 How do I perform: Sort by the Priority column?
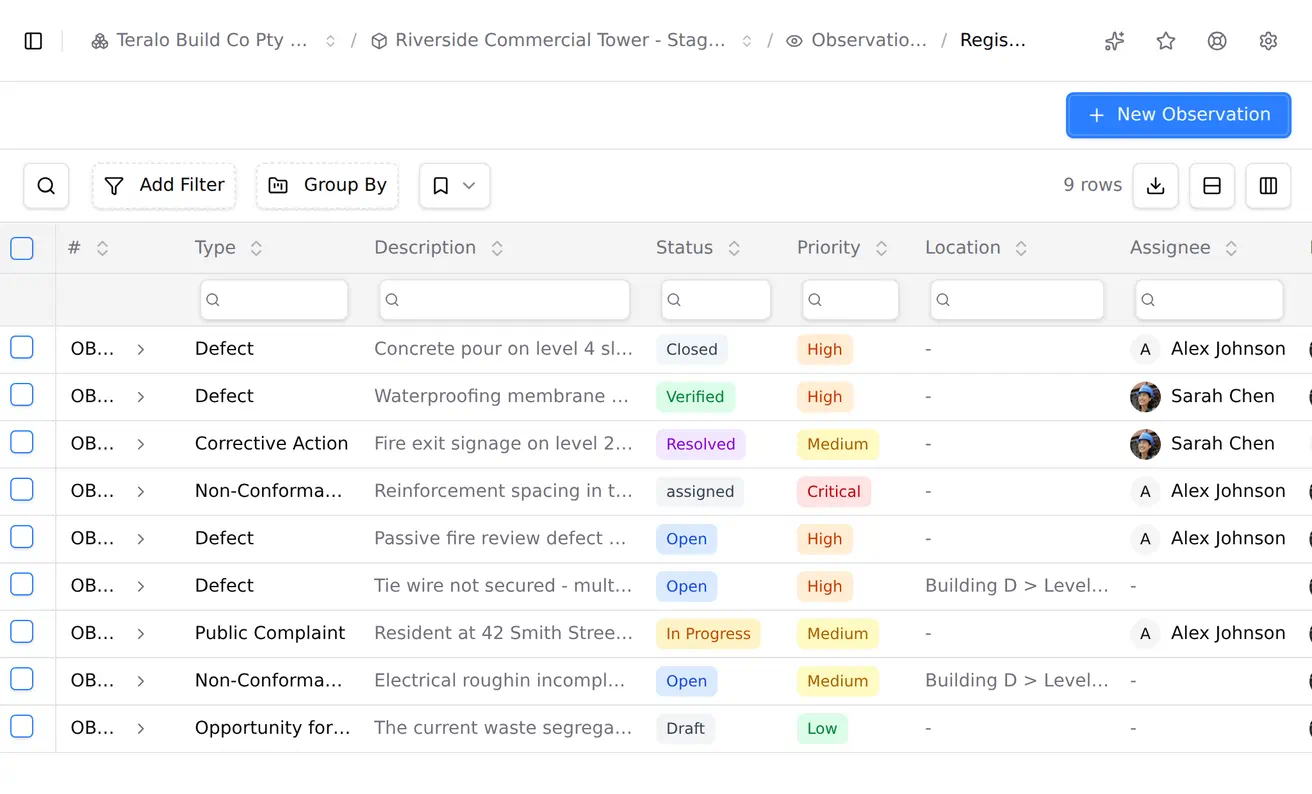[x=881, y=248]
